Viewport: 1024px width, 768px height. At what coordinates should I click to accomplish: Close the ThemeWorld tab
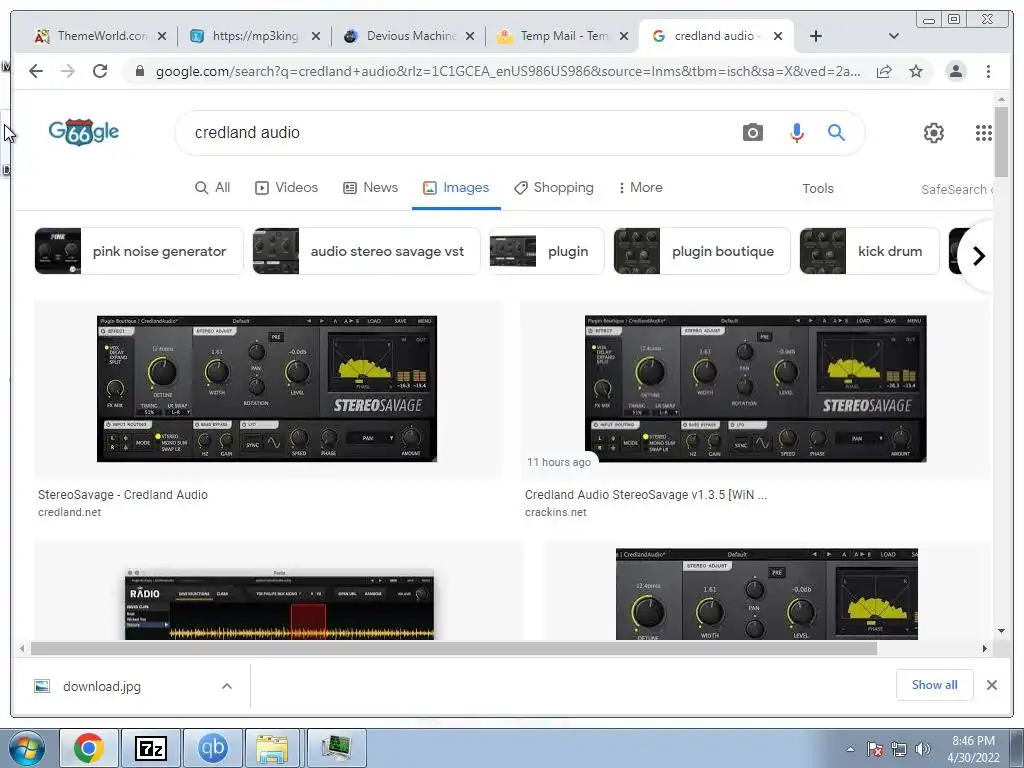tap(162, 36)
